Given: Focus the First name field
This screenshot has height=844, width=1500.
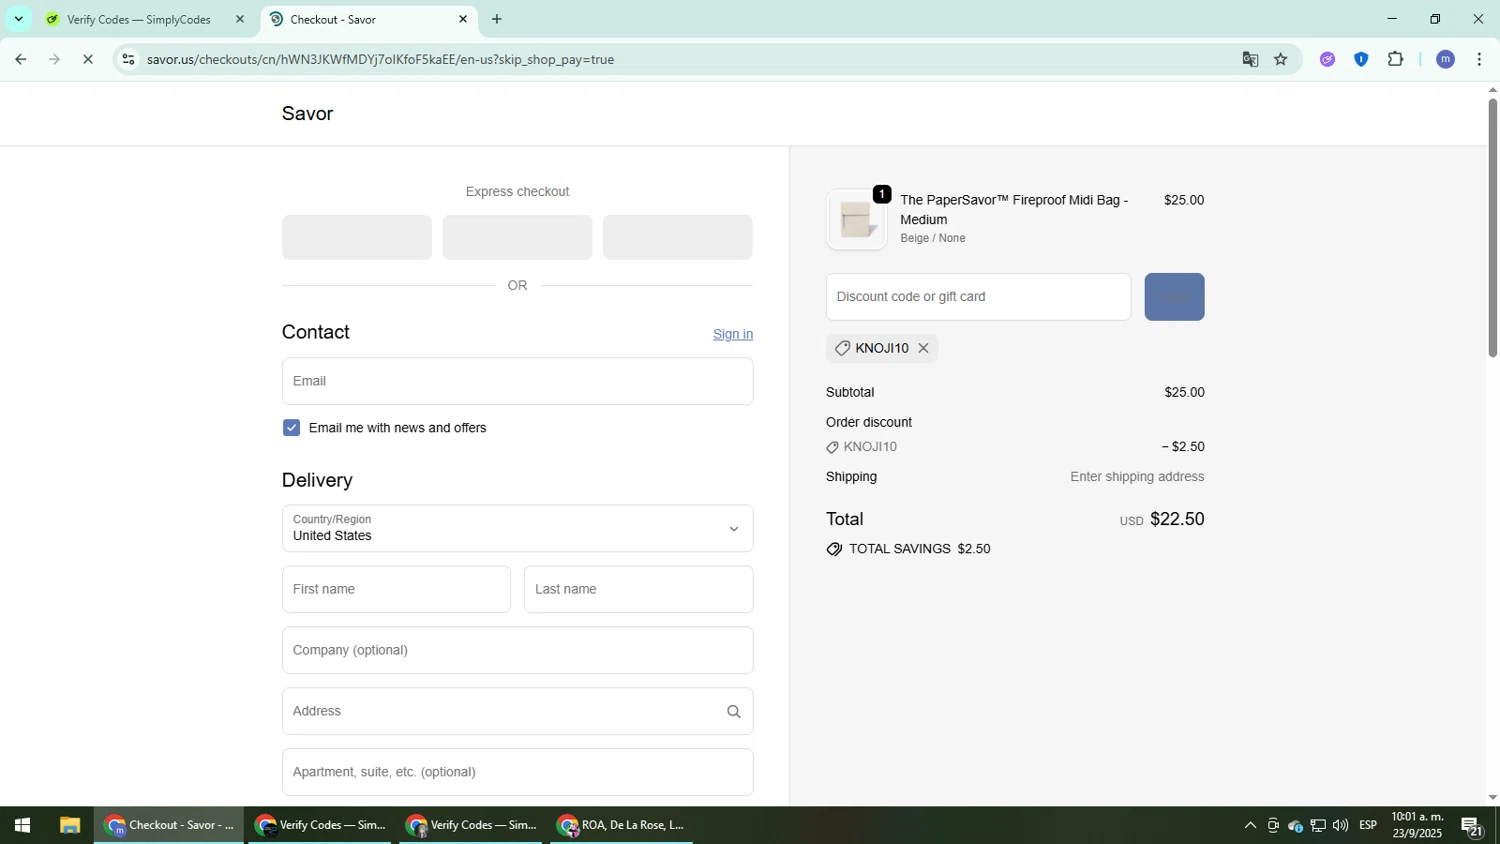Looking at the screenshot, I should tap(396, 589).
